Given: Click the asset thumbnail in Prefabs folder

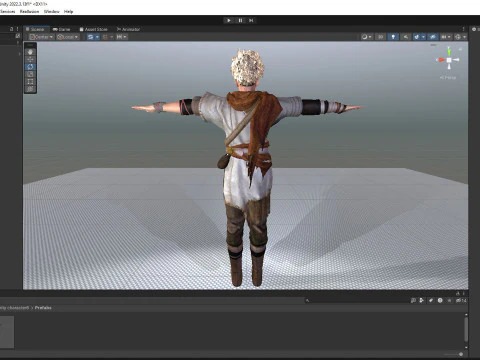Looking at the screenshot, I should tap(7, 332).
